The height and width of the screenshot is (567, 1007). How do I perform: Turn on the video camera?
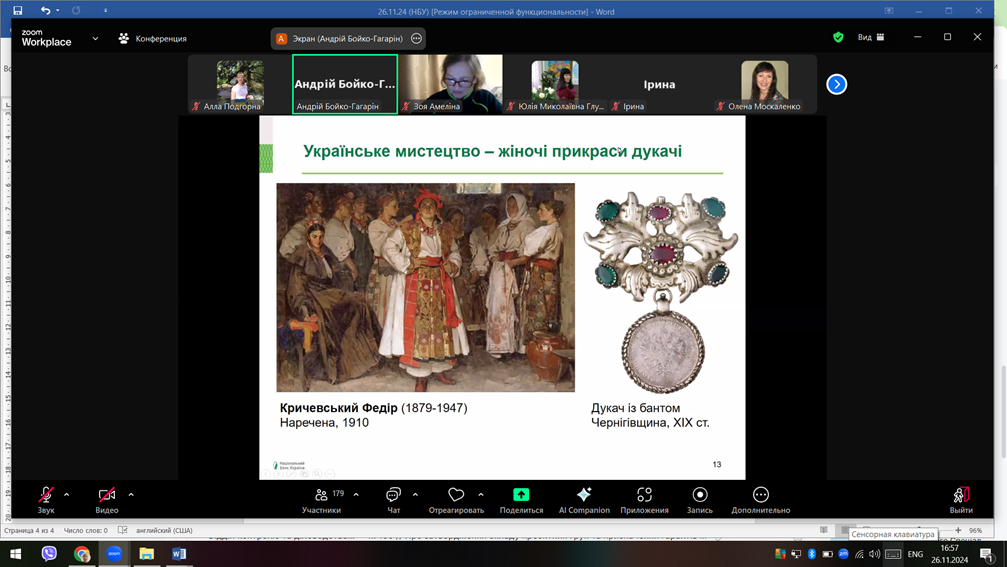[107, 500]
